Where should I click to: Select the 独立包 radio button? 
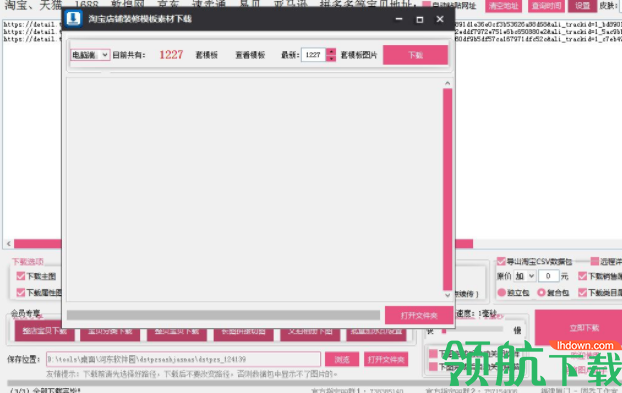coord(502,293)
